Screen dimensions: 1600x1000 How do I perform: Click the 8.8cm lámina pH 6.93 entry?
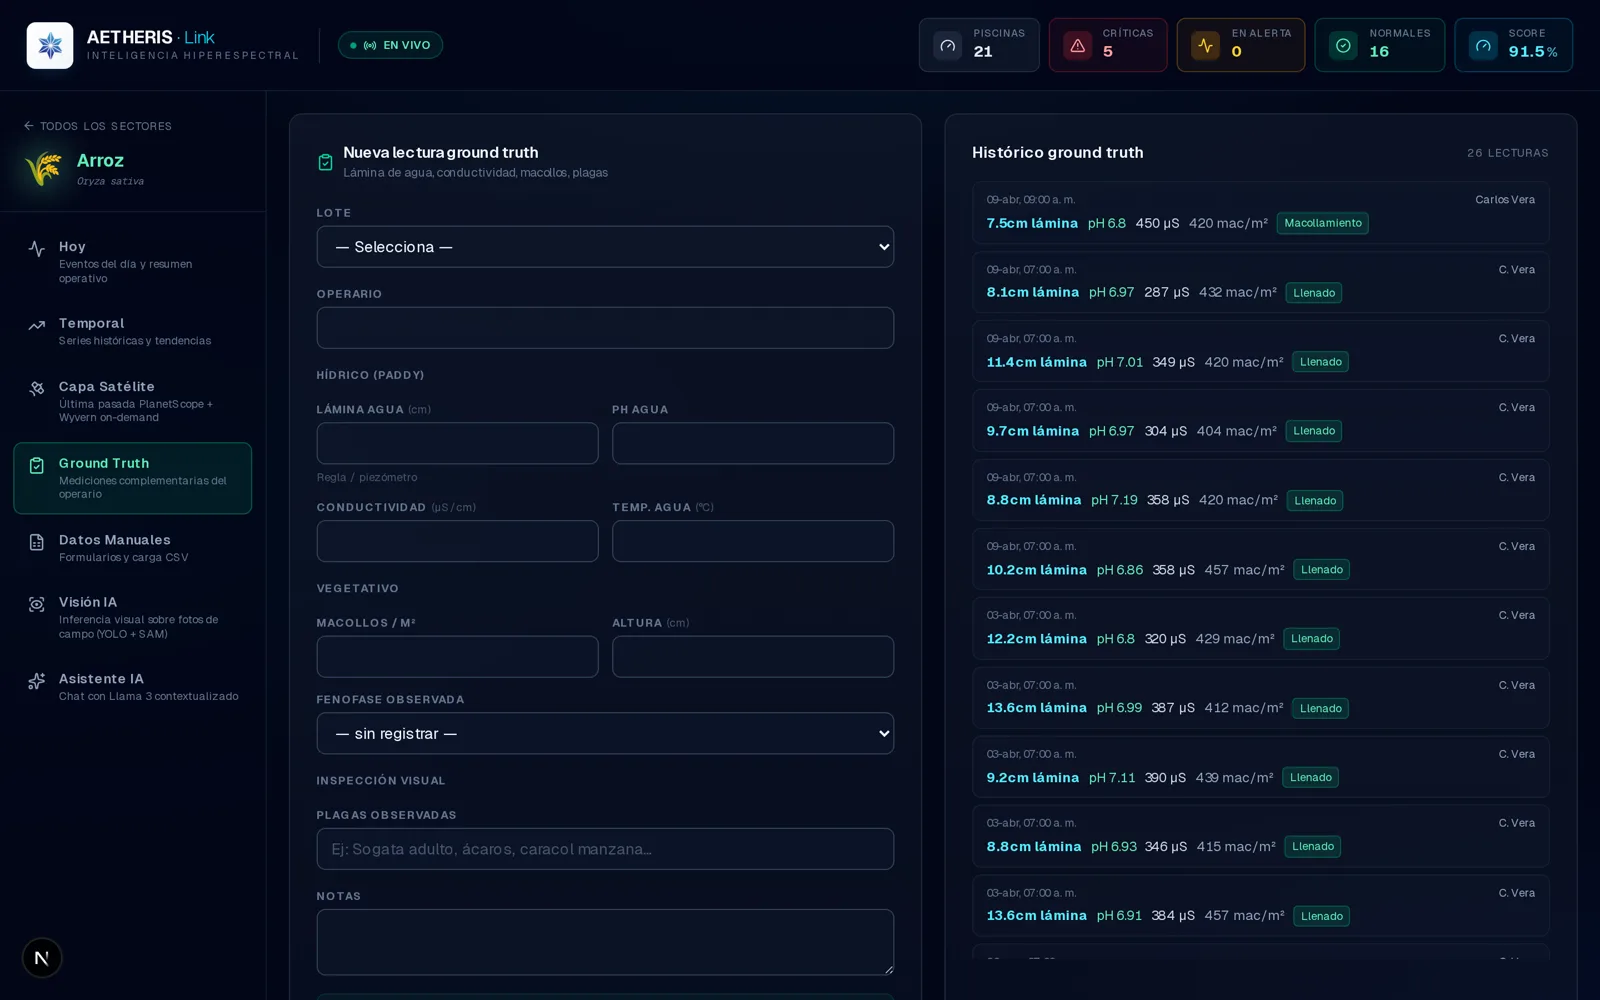[1260, 836]
